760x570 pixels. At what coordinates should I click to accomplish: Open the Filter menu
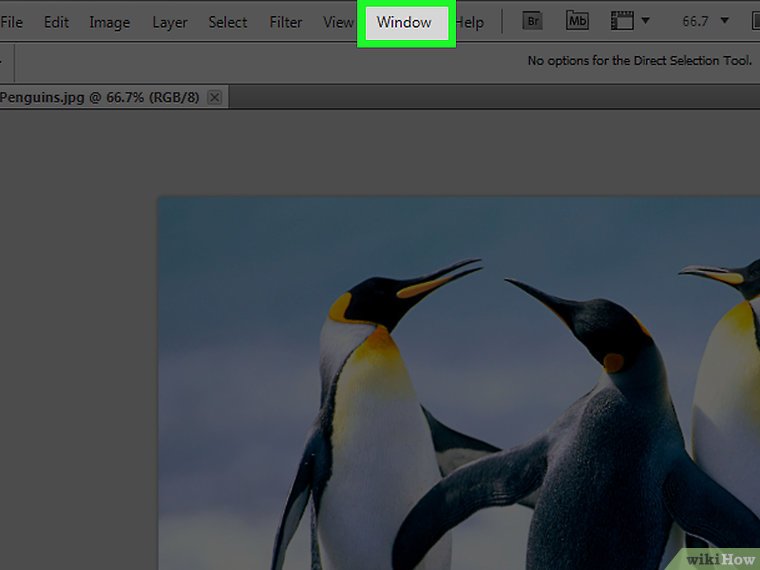286,22
